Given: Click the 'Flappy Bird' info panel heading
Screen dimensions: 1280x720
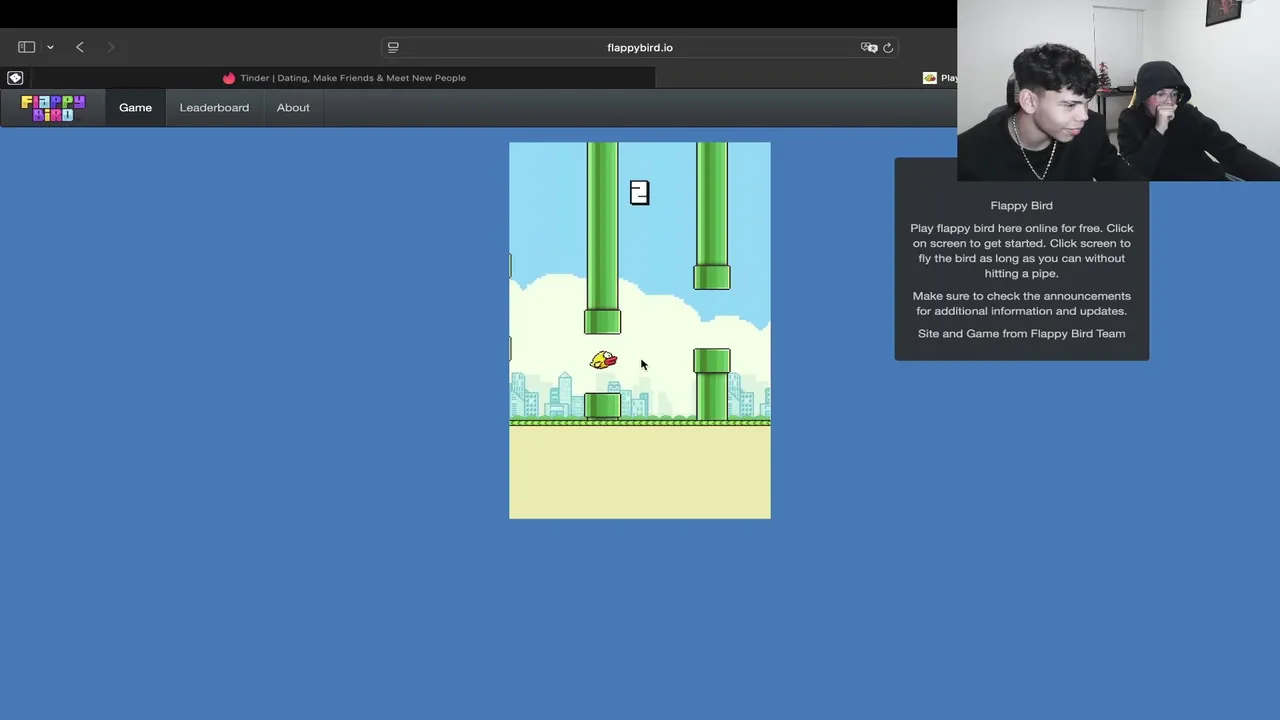Looking at the screenshot, I should tap(1021, 205).
